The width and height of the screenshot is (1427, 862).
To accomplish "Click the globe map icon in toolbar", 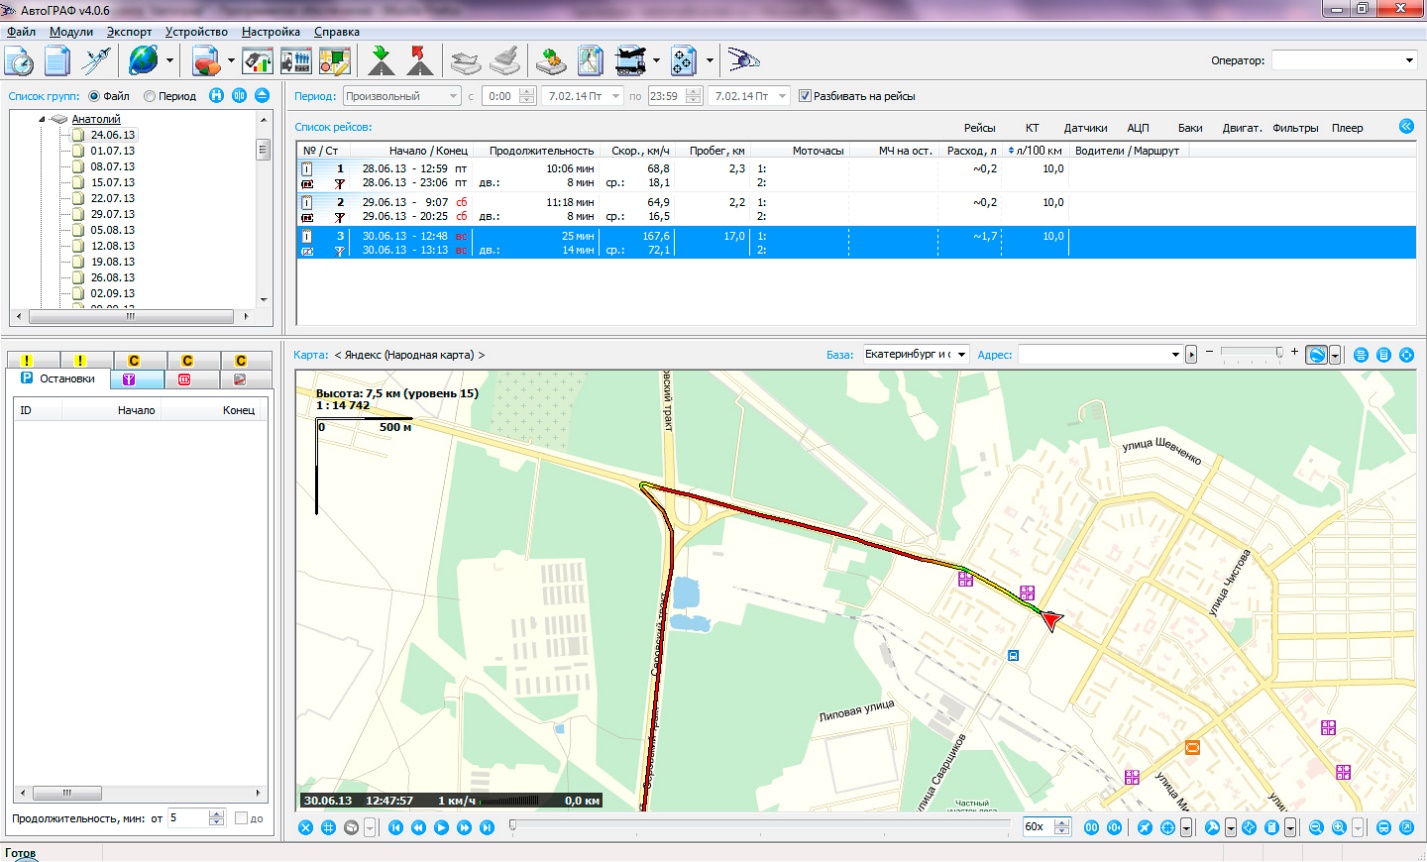I will pyautogui.click(x=143, y=61).
